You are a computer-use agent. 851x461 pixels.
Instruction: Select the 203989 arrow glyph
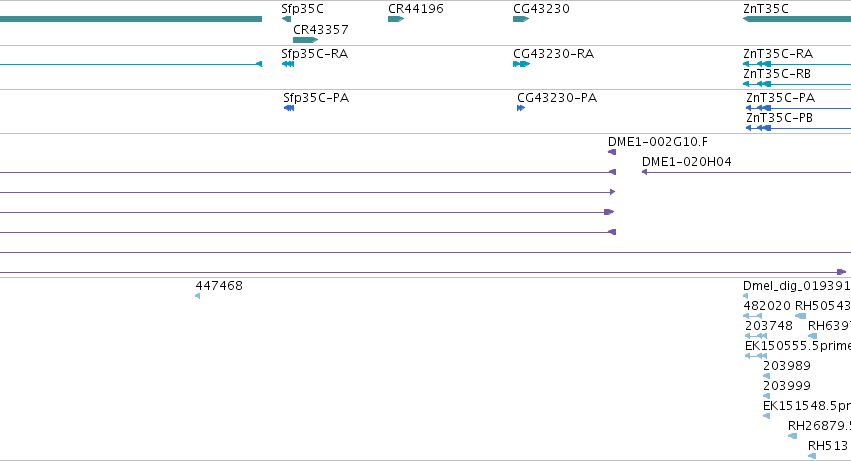[766, 376]
